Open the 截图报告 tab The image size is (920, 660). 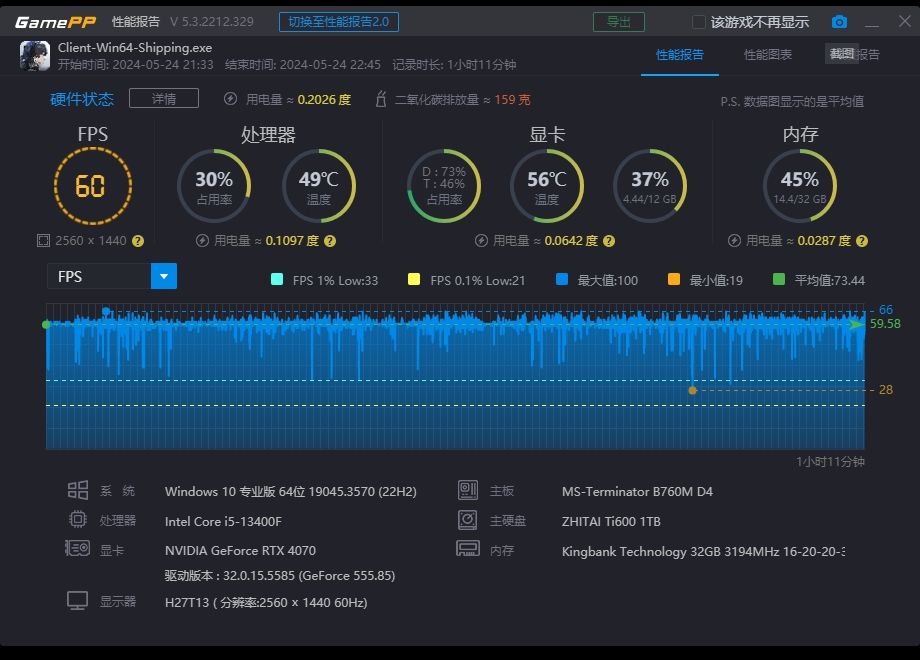(x=854, y=55)
